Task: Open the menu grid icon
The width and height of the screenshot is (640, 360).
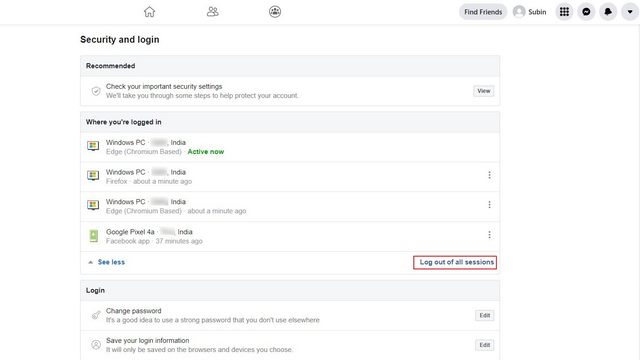Action: 564,12
